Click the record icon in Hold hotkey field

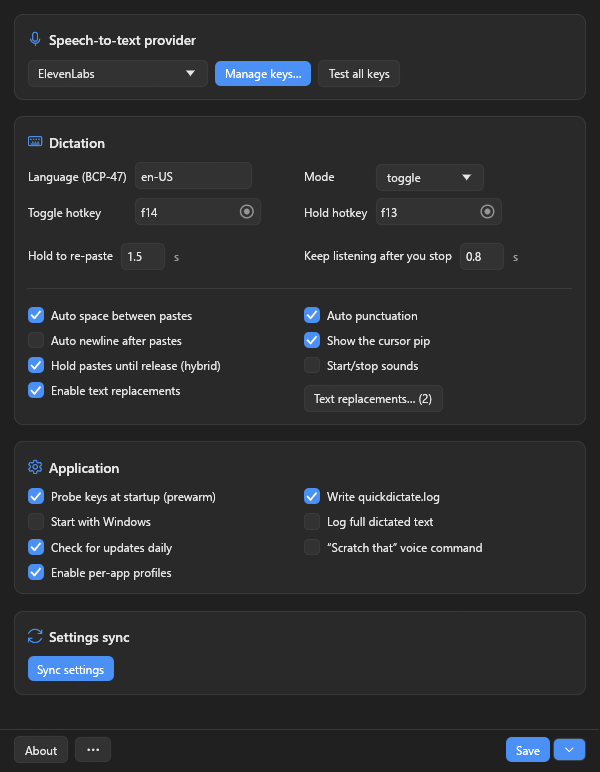pos(487,212)
